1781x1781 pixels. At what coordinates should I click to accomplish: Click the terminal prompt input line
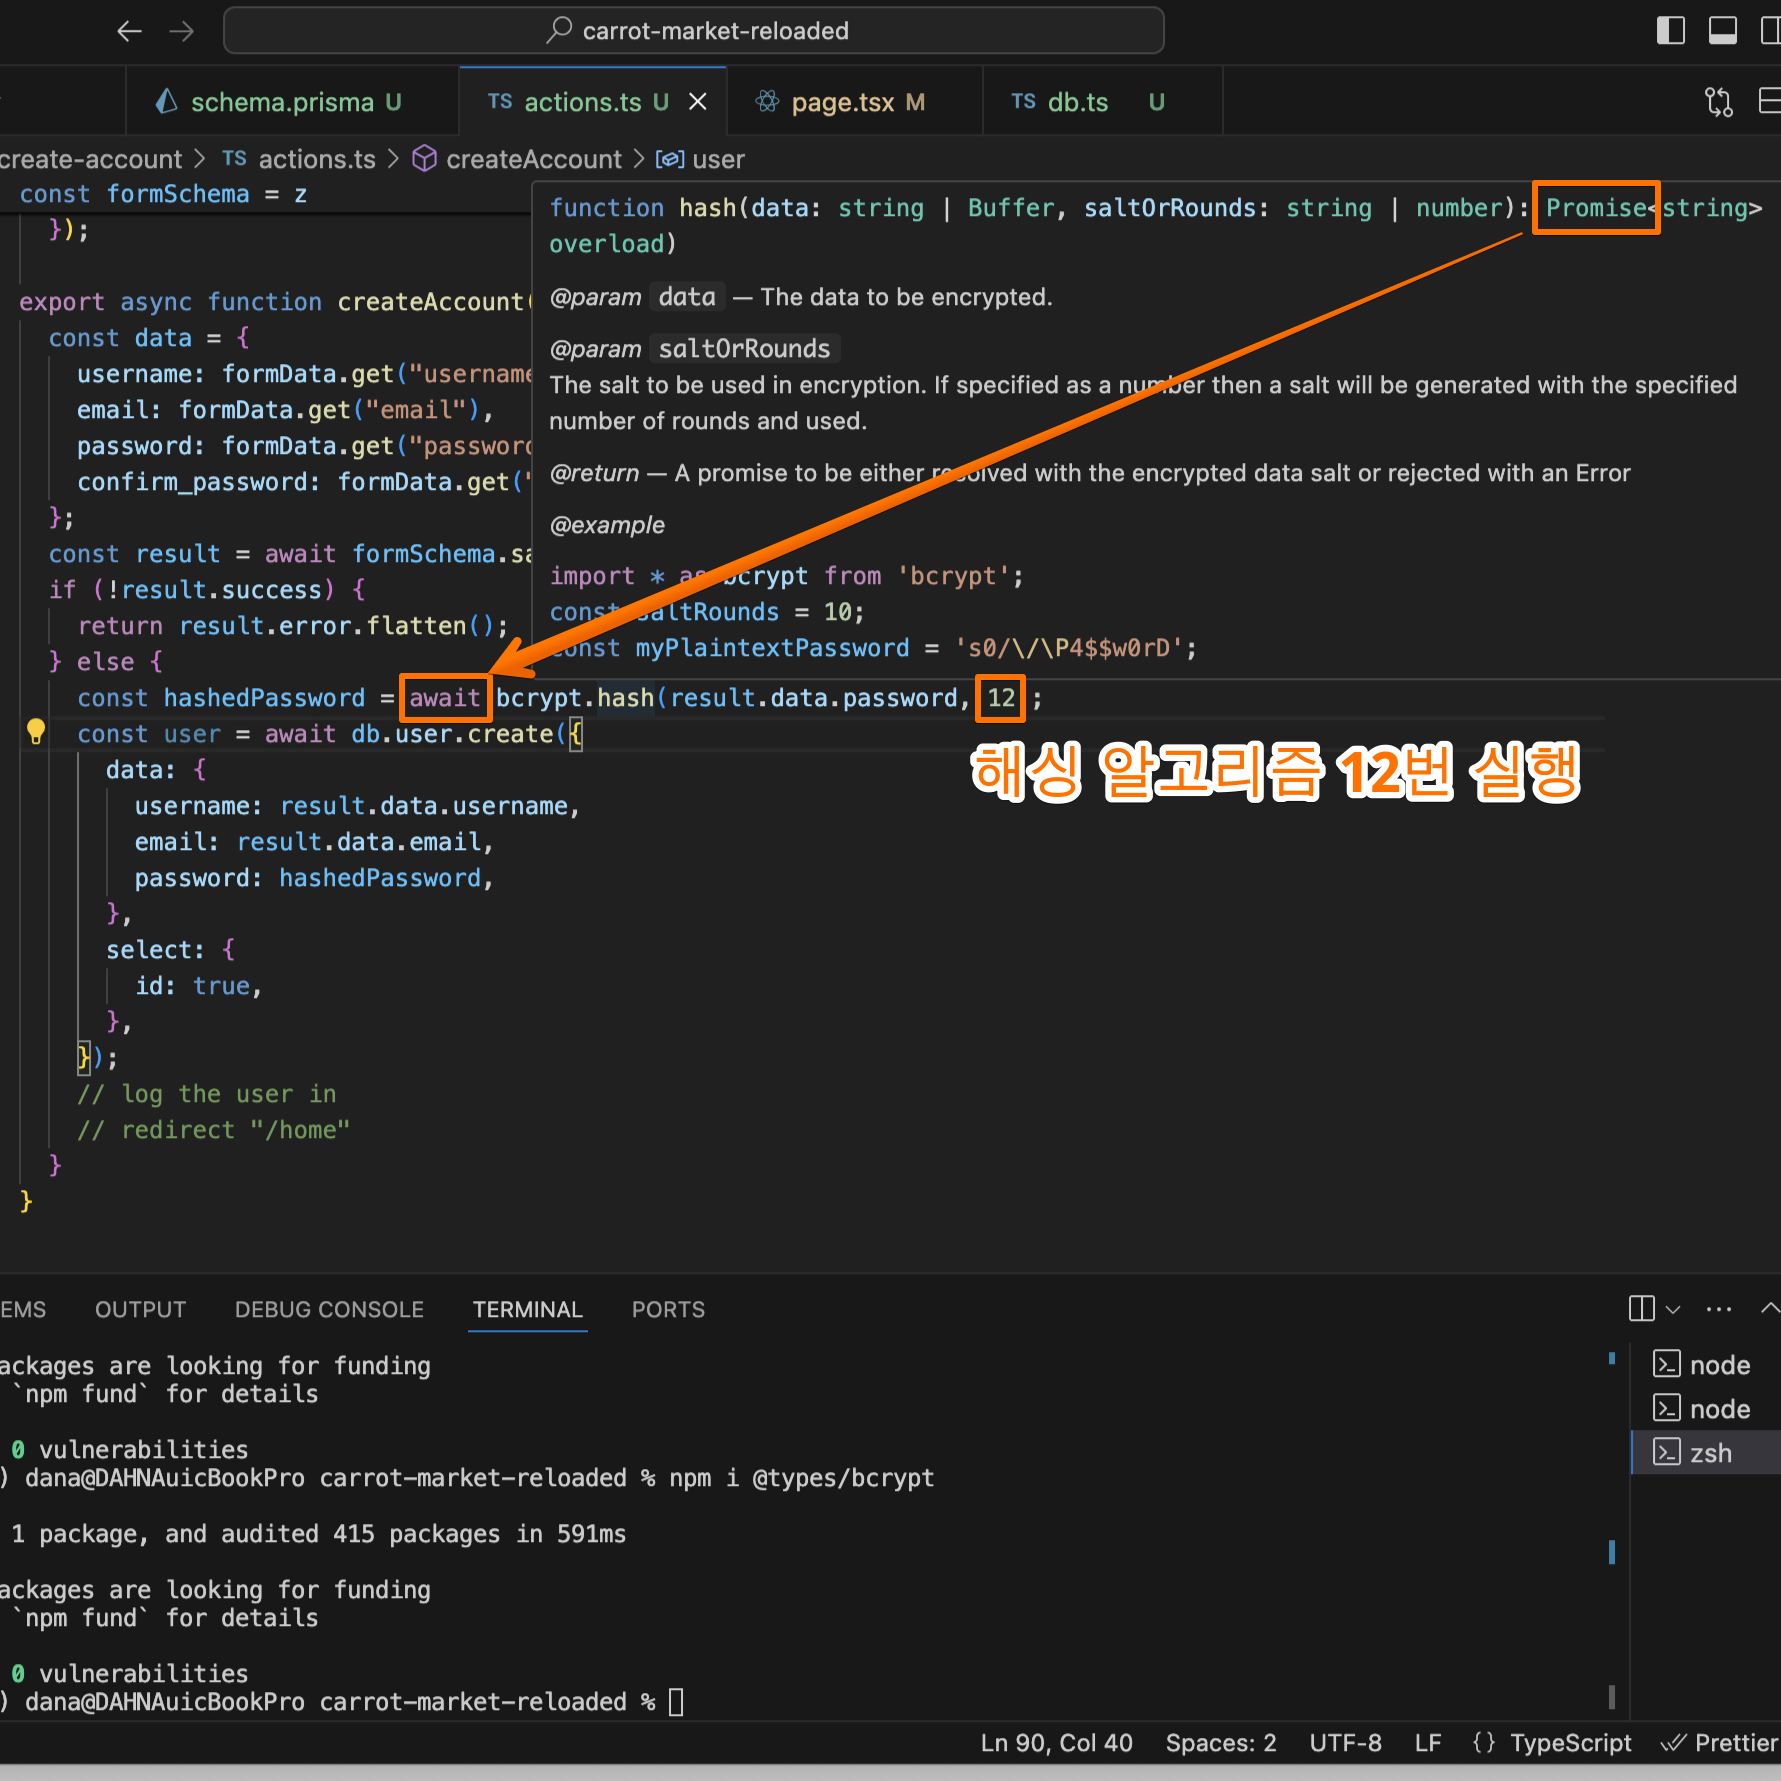[x=340, y=1702]
